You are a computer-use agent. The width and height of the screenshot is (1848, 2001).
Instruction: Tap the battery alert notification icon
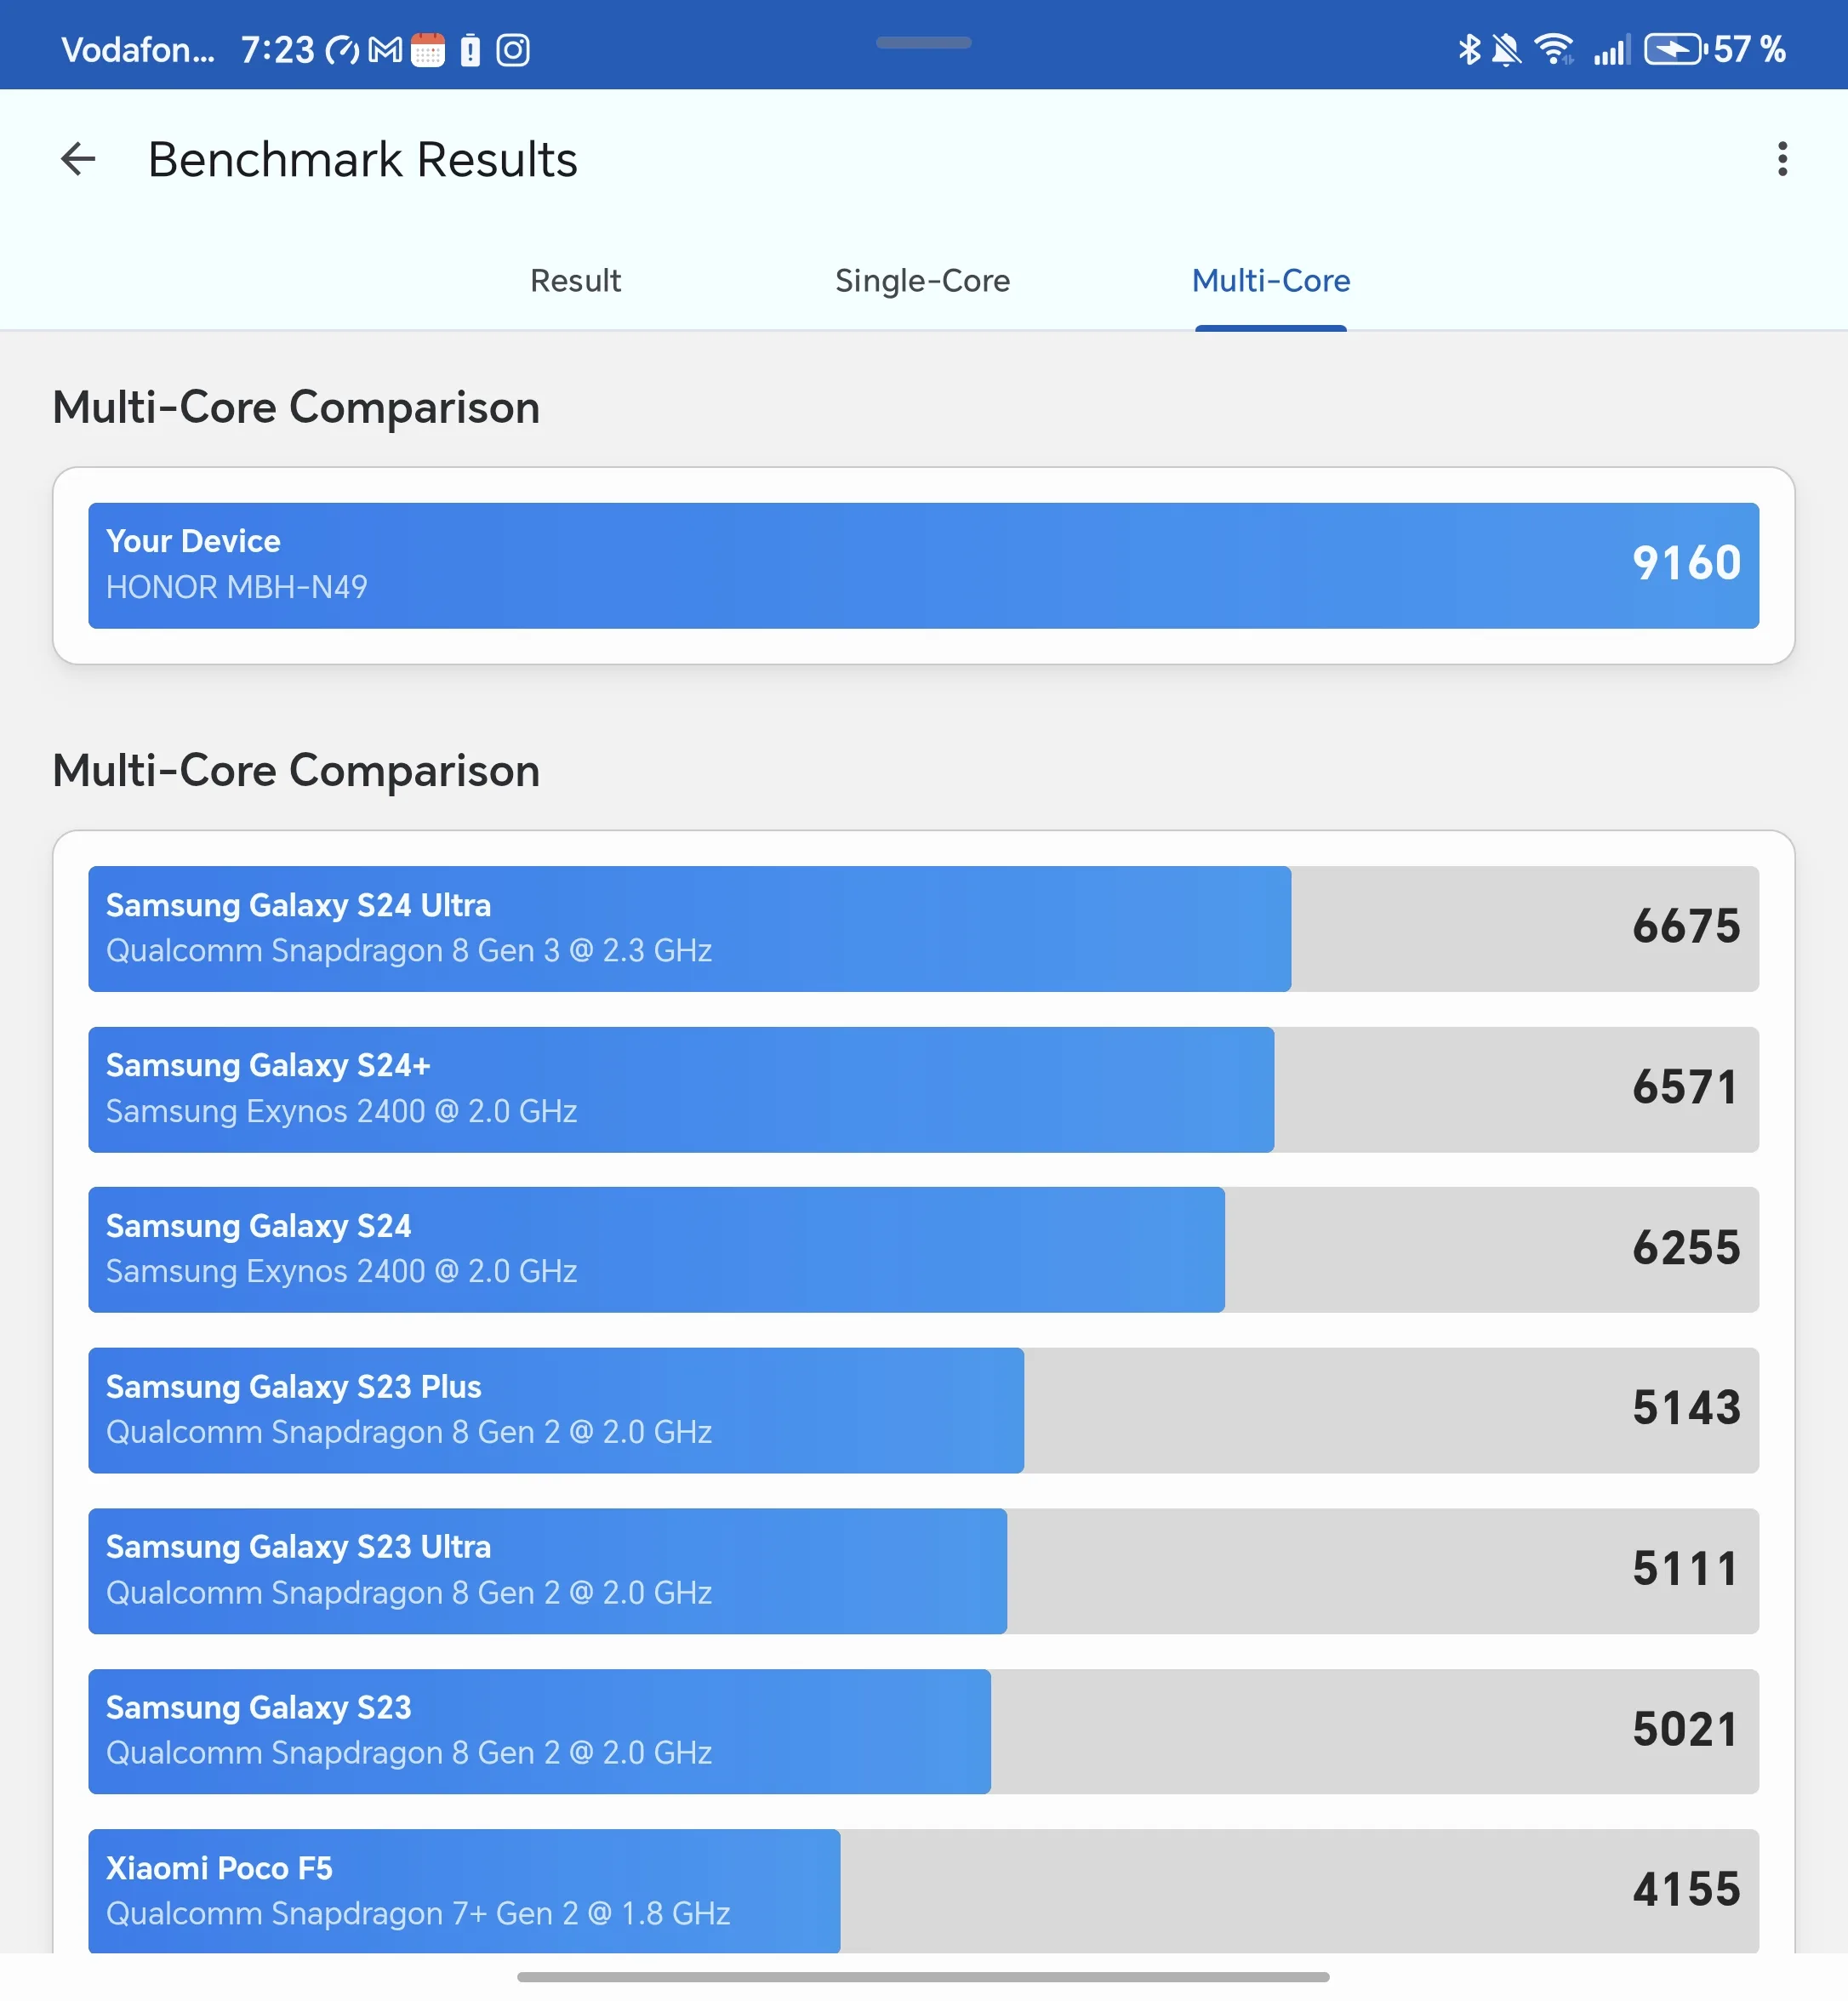[x=470, y=50]
